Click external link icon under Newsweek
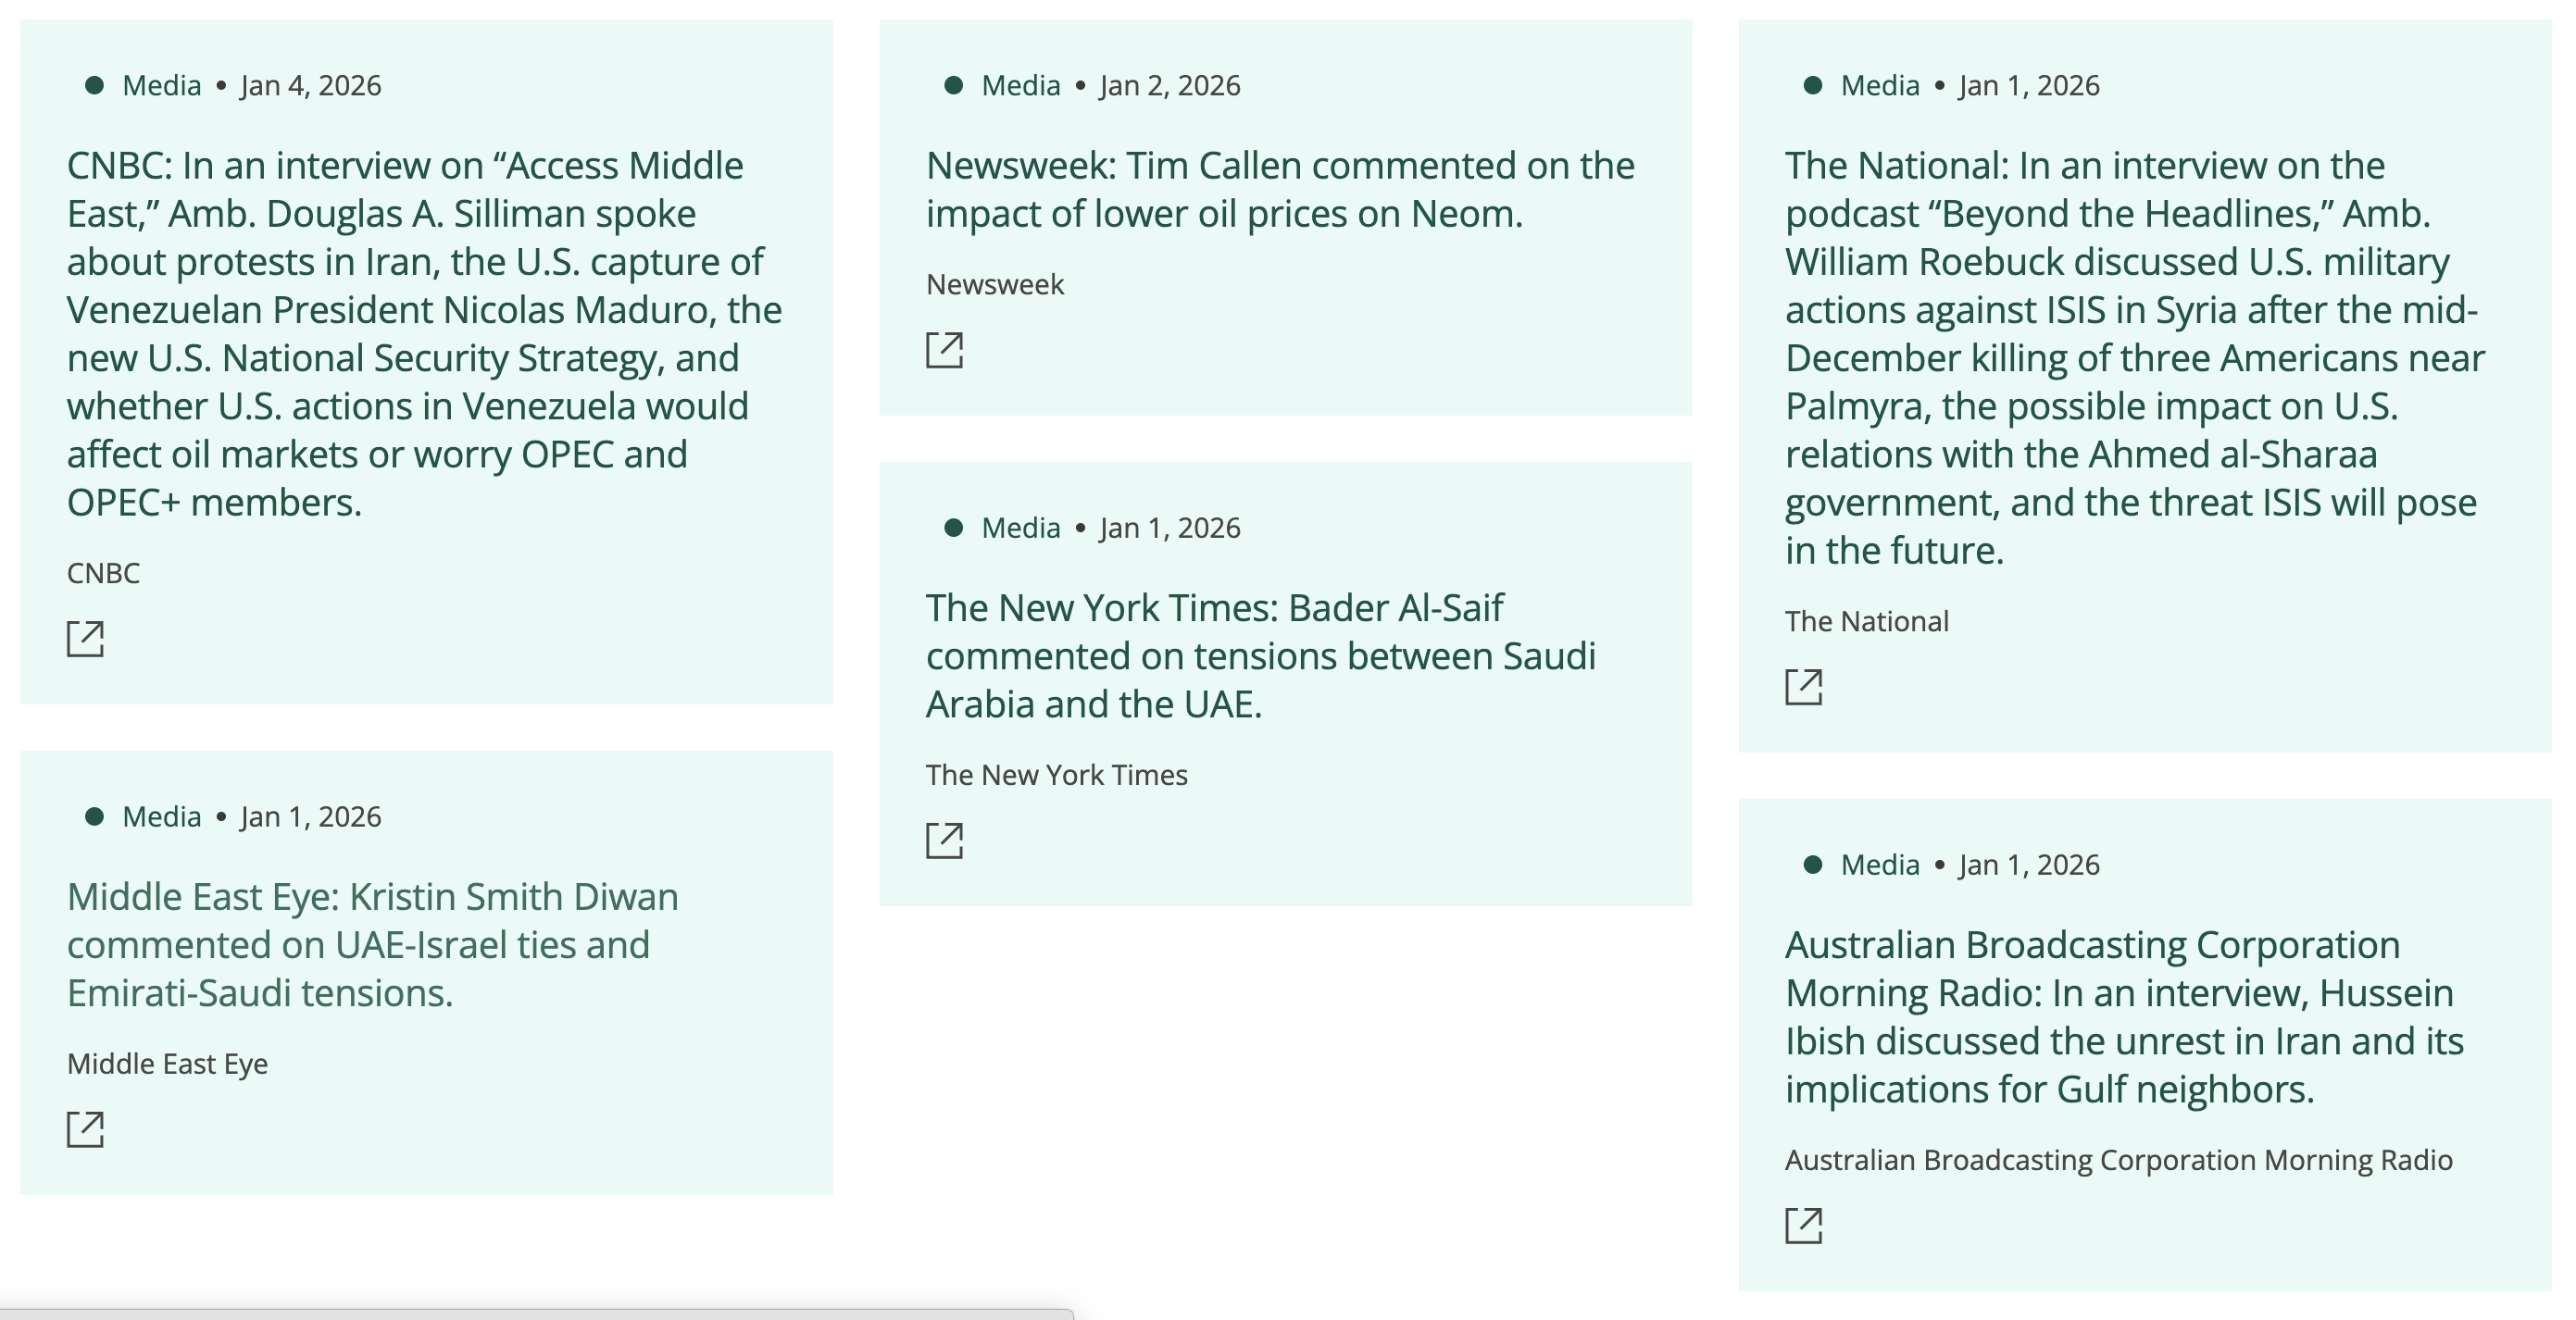The width and height of the screenshot is (2576, 1320). [x=944, y=350]
